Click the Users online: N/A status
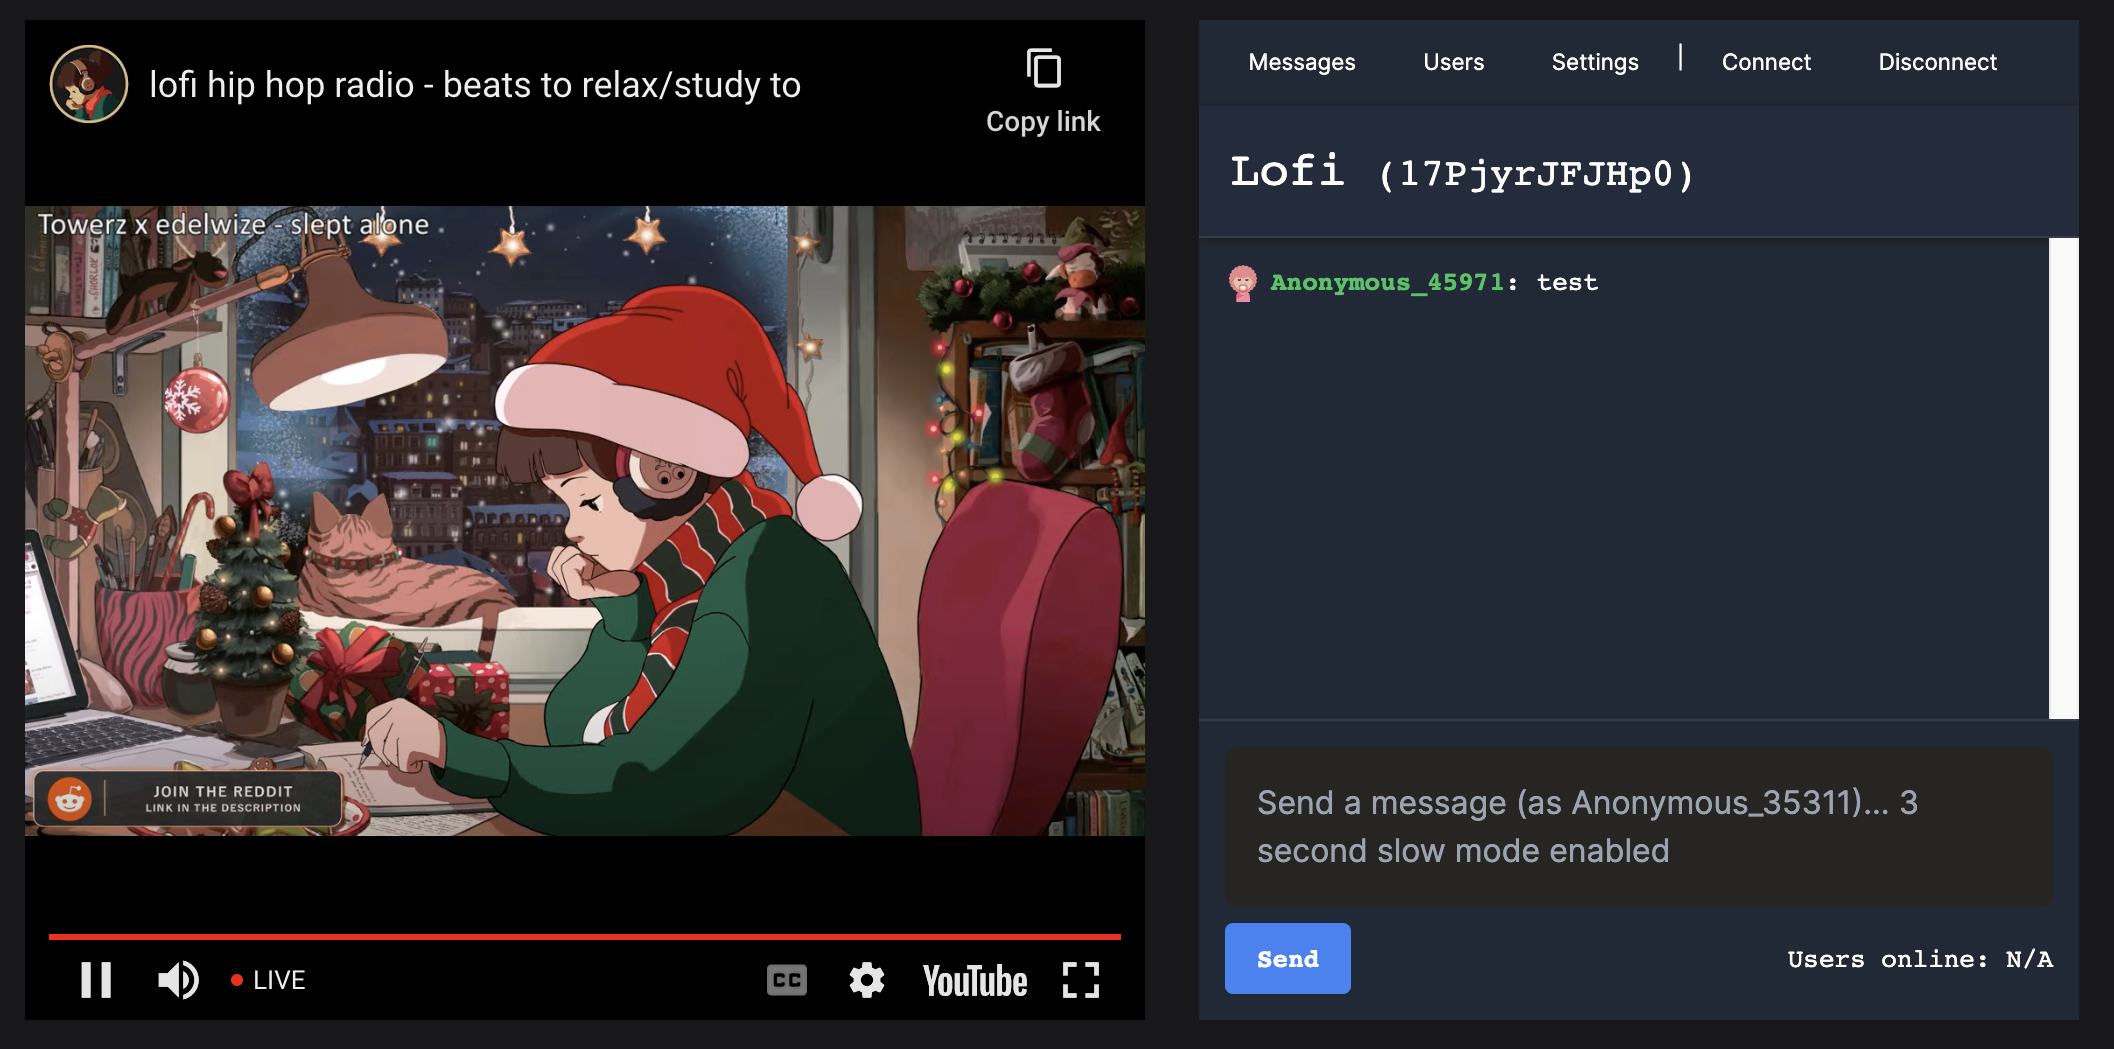The width and height of the screenshot is (2114, 1049). pos(1920,959)
